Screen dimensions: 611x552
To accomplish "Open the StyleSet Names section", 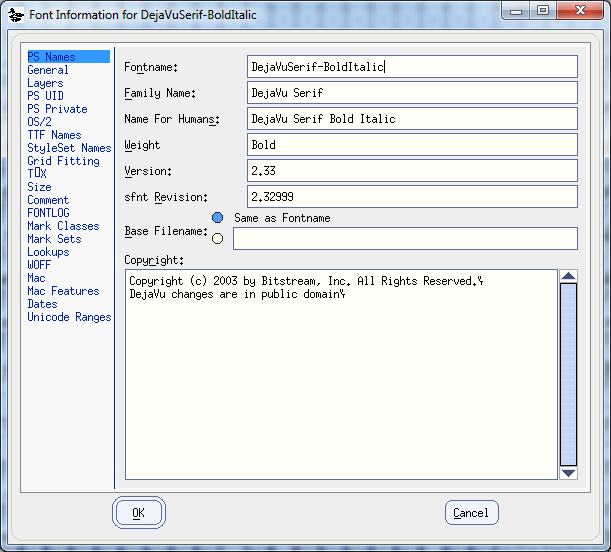I will [x=69, y=148].
